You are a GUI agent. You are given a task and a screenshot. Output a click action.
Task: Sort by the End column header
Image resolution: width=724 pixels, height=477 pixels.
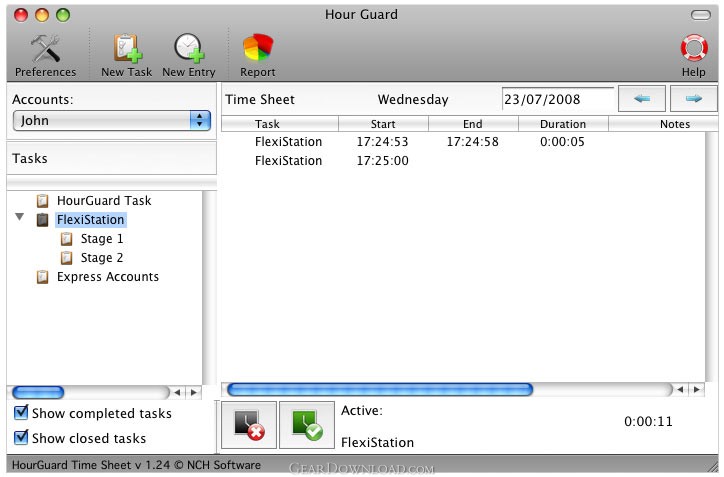473,124
